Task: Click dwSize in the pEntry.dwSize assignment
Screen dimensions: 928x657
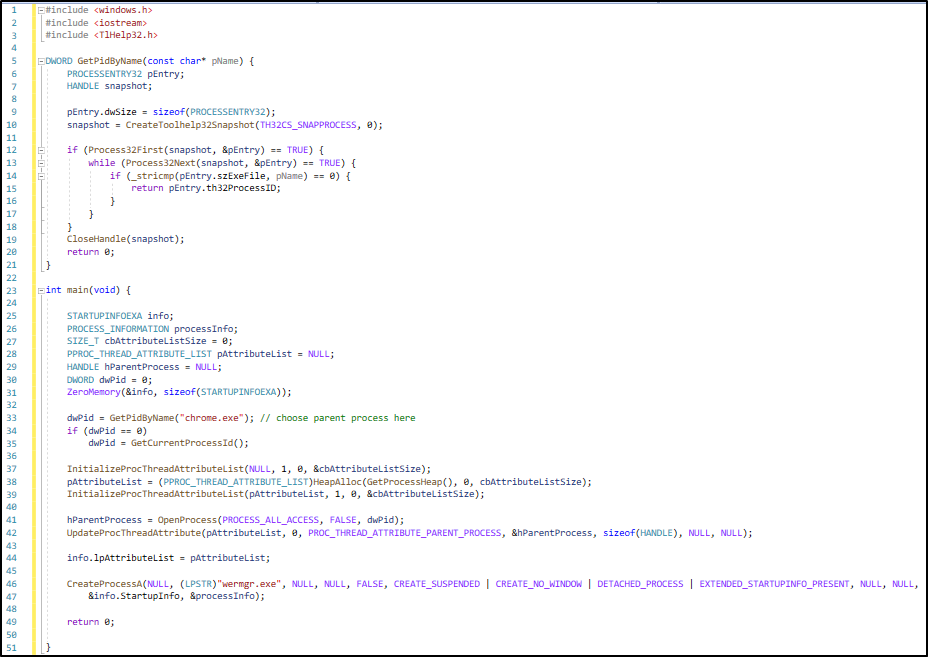Action: [x=121, y=112]
